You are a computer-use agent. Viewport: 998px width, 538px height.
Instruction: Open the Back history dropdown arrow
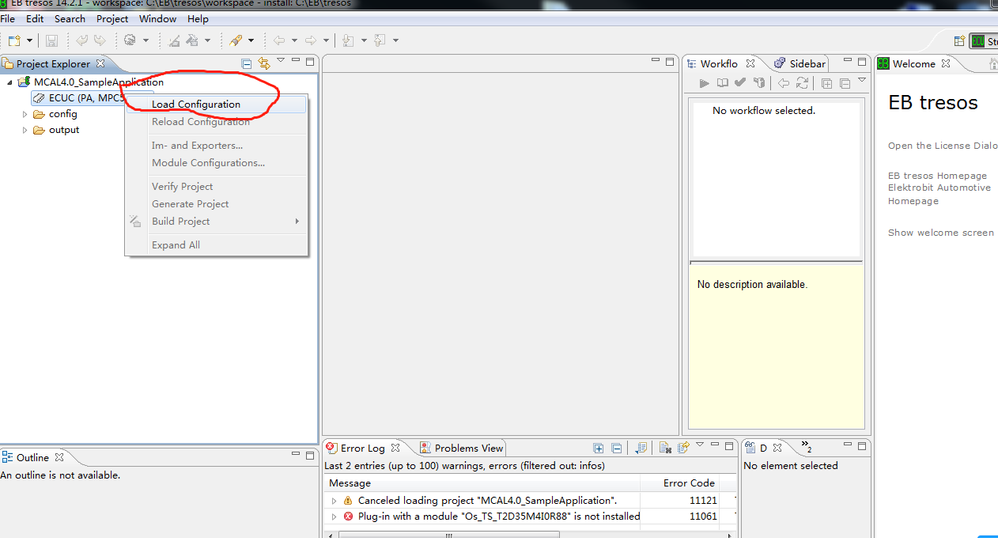pos(294,41)
